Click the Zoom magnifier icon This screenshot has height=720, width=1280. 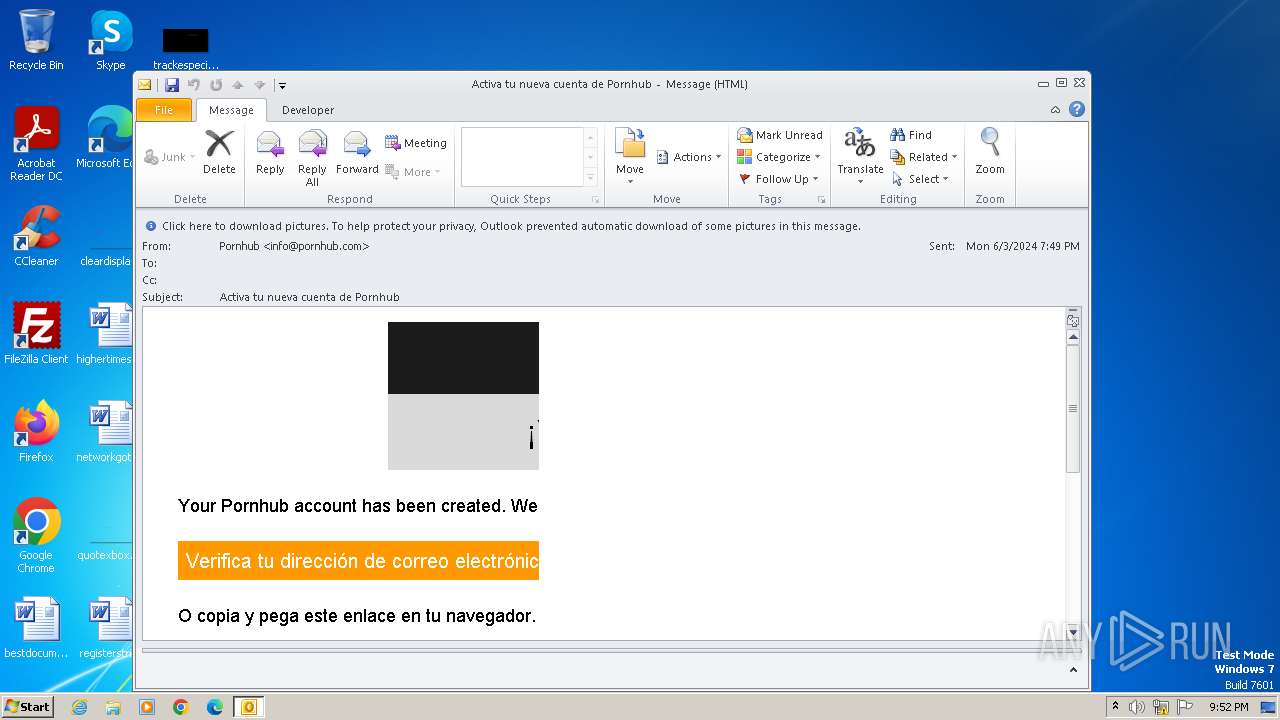(x=990, y=152)
